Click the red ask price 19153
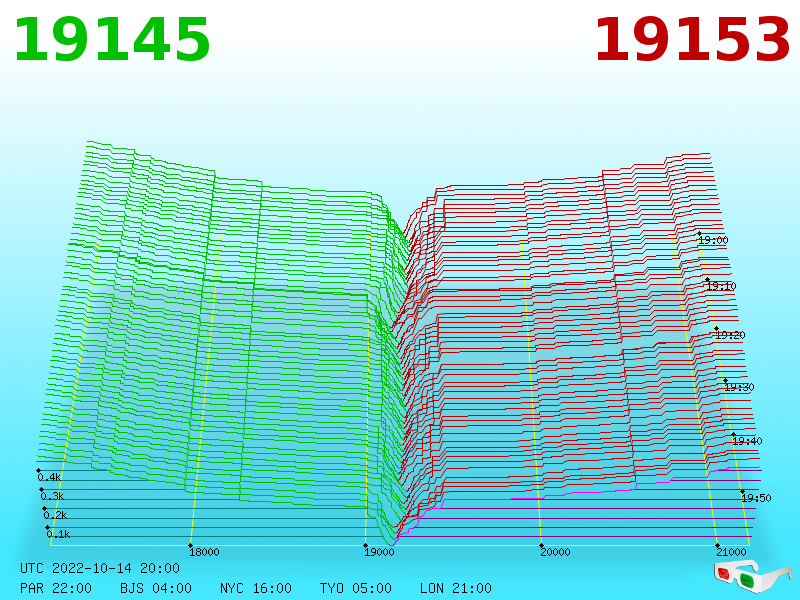This screenshot has height=600, width=800. point(692,40)
